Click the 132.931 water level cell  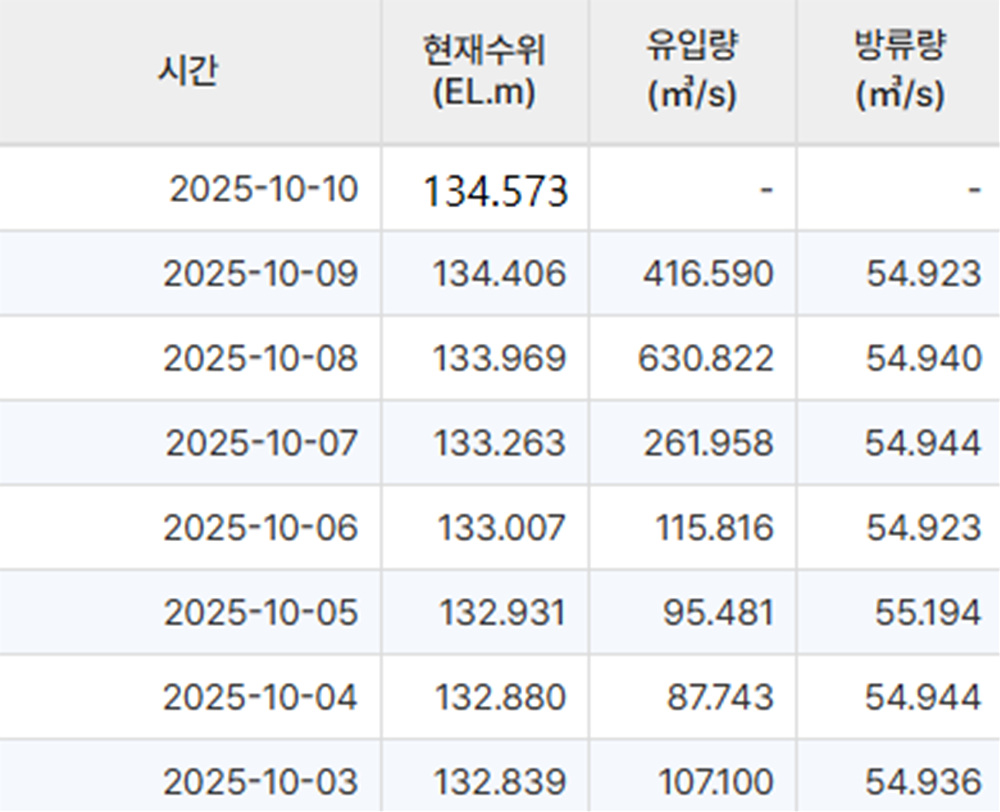502,612
